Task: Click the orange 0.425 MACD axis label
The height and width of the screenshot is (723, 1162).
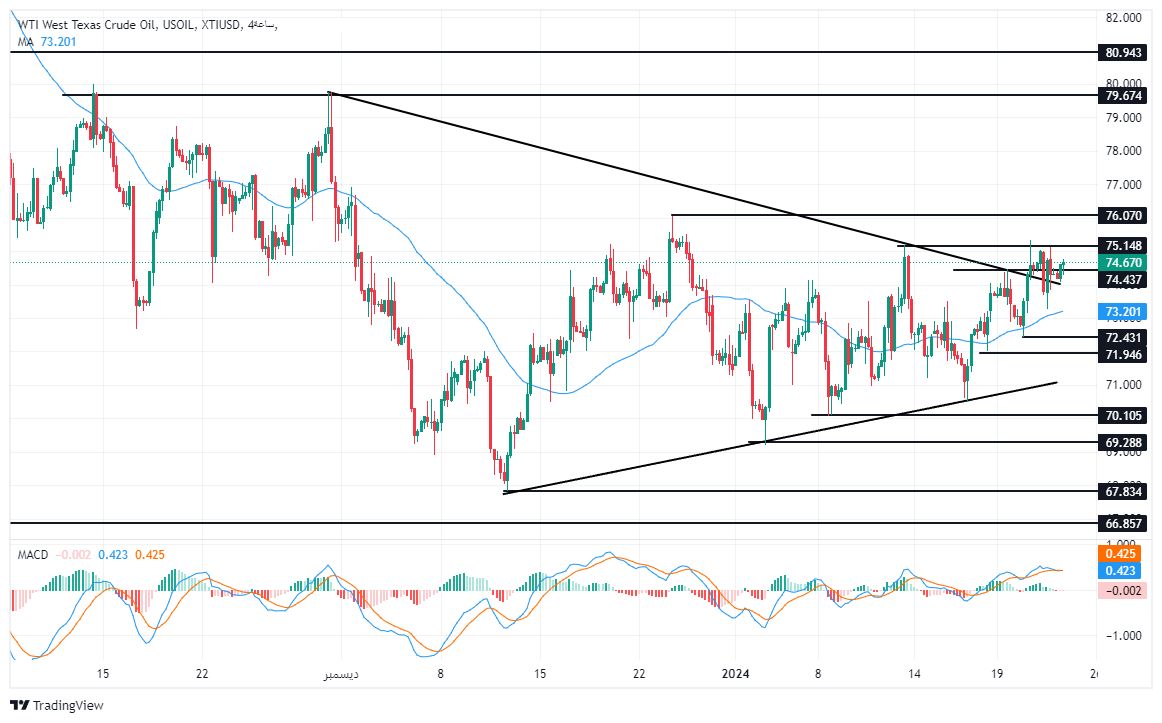Action: (1120, 553)
